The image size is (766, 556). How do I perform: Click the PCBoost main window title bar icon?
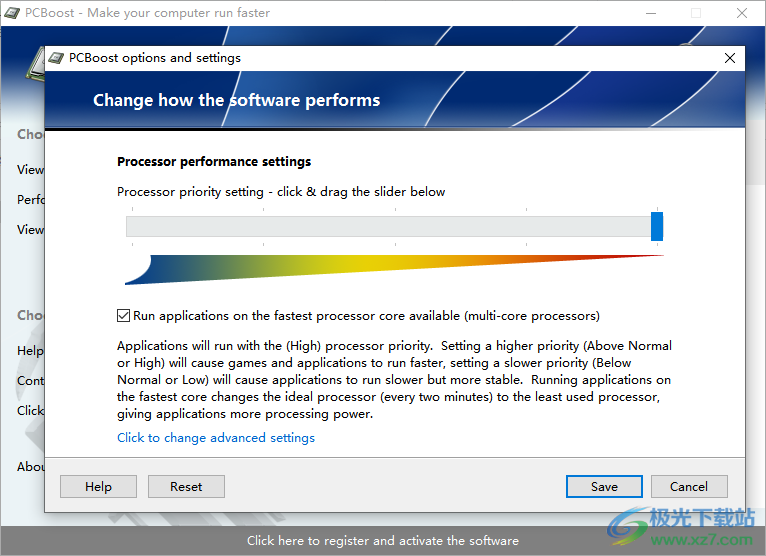(x=12, y=13)
